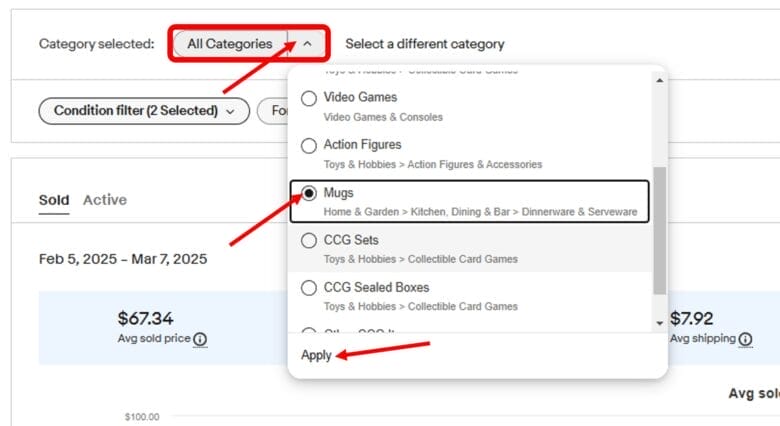This screenshot has height=426, width=780.
Task: Click info icon beside Avg shipping
Action: coord(745,340)
